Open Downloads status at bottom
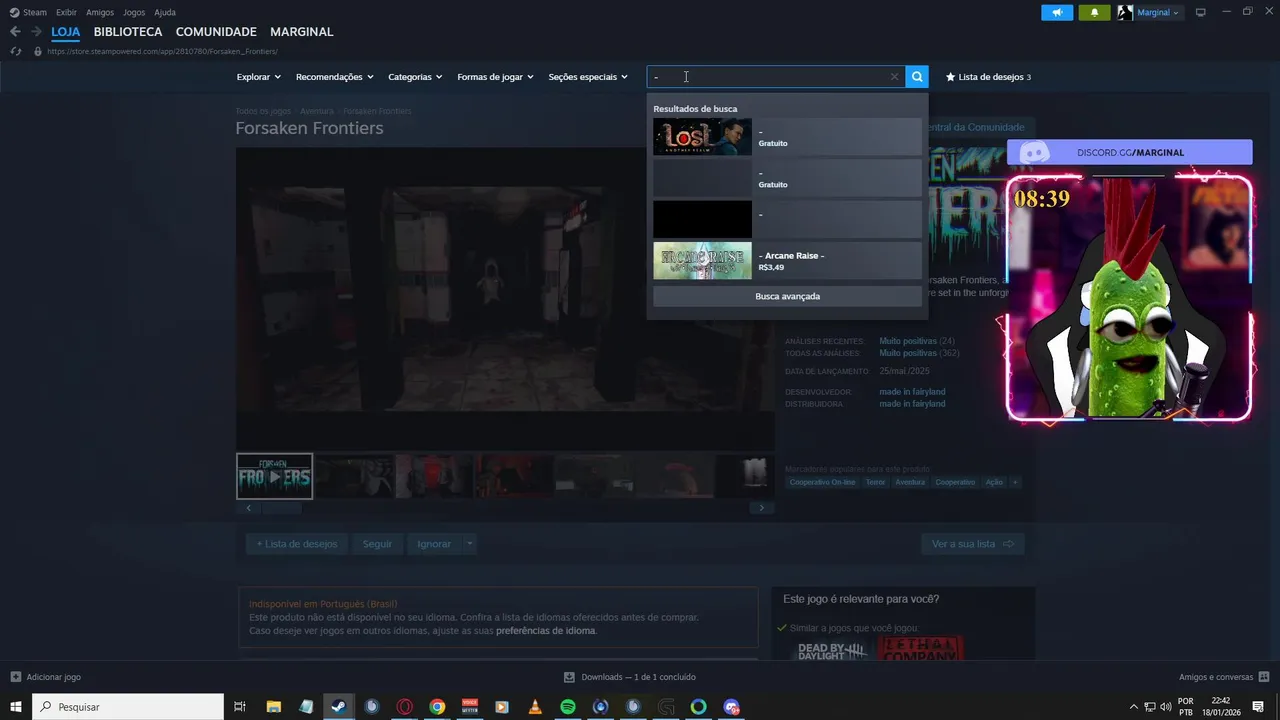Image resolution: width=1280 pixels, height=720 pixels. [629, 677]
